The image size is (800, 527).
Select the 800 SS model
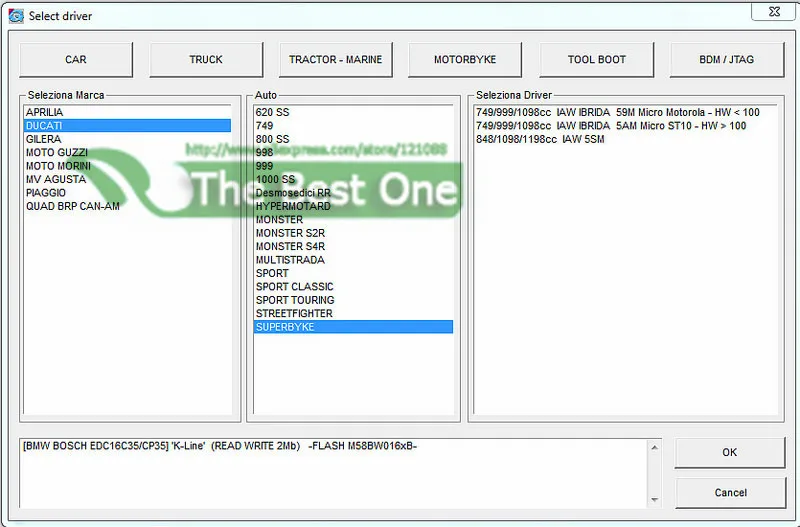353,139
